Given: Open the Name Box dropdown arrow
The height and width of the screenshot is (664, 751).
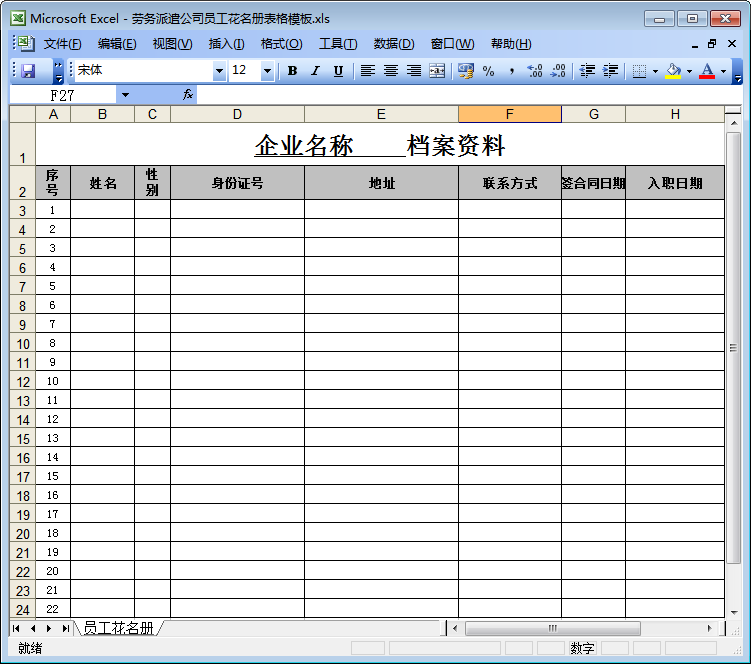Looking at the screenshot, I should pyautogui.click(x=125, y=95).
